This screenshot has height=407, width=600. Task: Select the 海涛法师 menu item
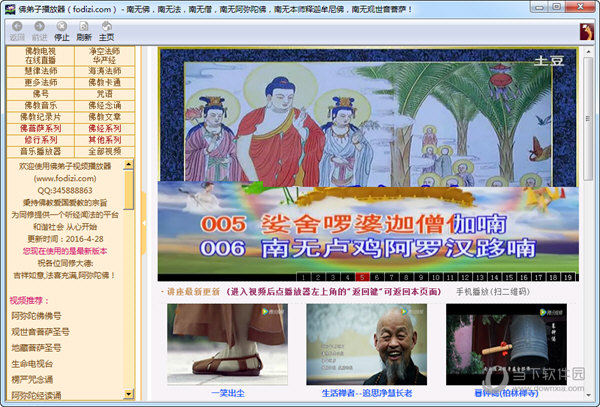(105, 71)
